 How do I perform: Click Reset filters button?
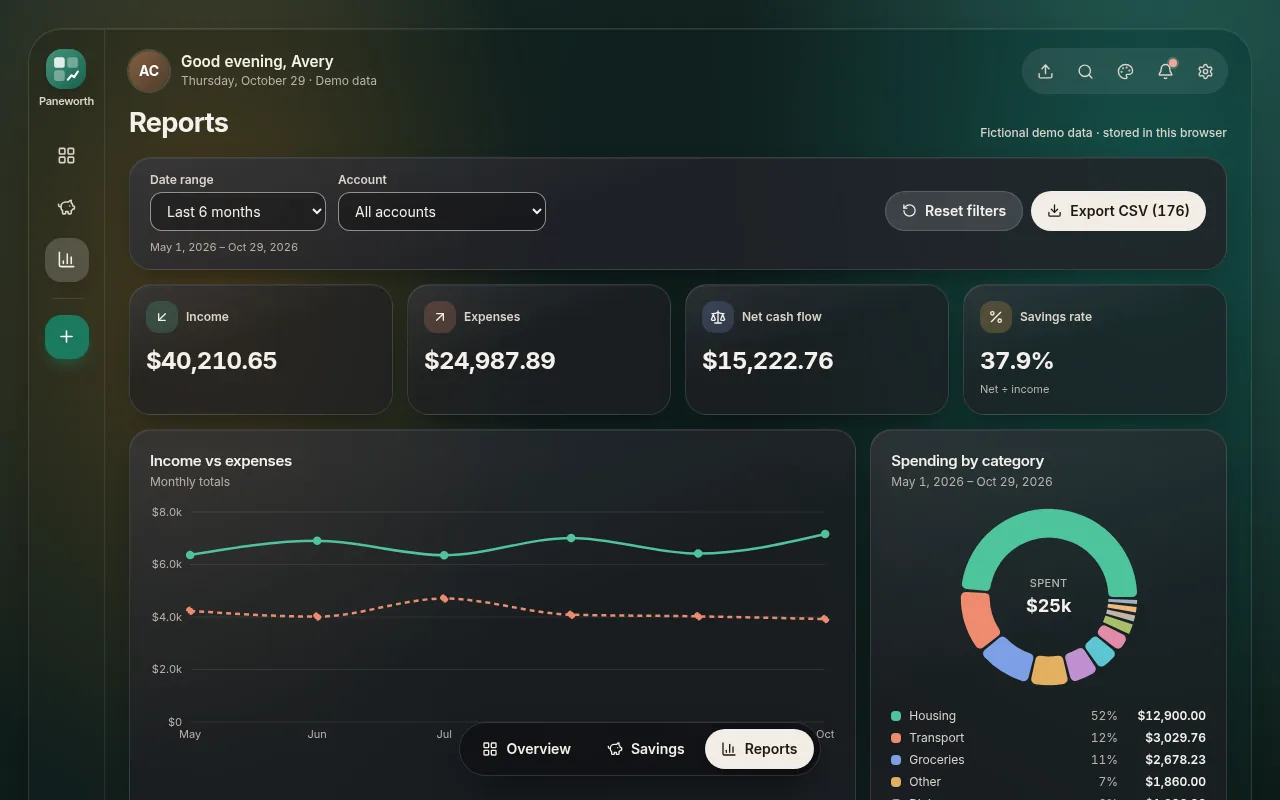click(954, 211)
